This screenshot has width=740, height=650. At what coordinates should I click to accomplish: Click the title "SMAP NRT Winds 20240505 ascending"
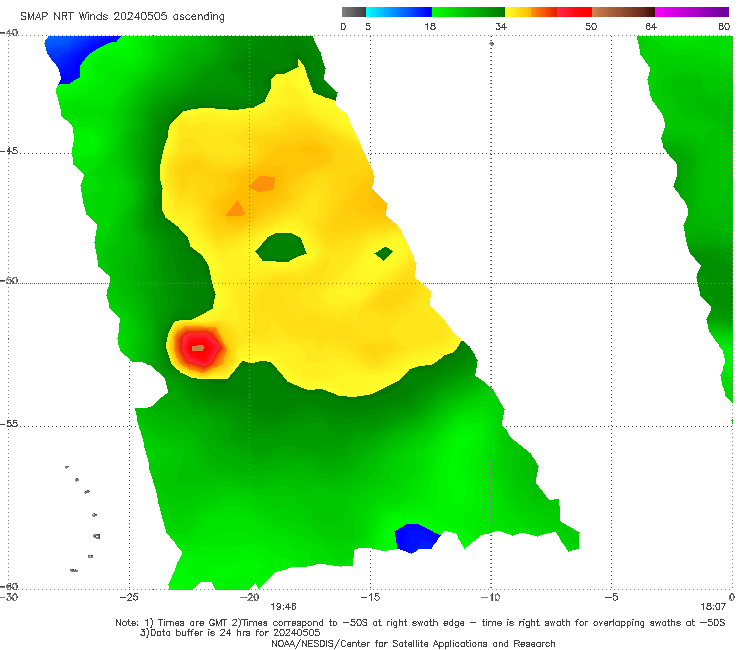point(122,16)
